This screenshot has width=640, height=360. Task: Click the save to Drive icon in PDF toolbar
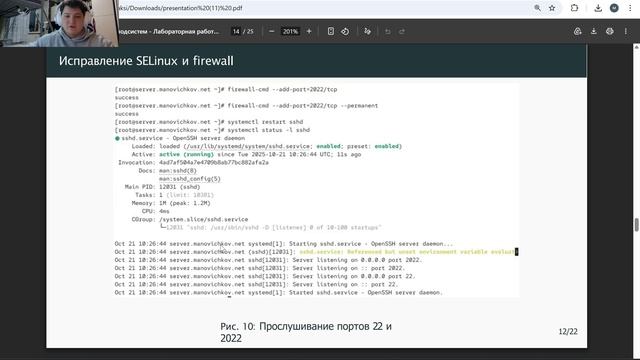[x=578, y=31]
